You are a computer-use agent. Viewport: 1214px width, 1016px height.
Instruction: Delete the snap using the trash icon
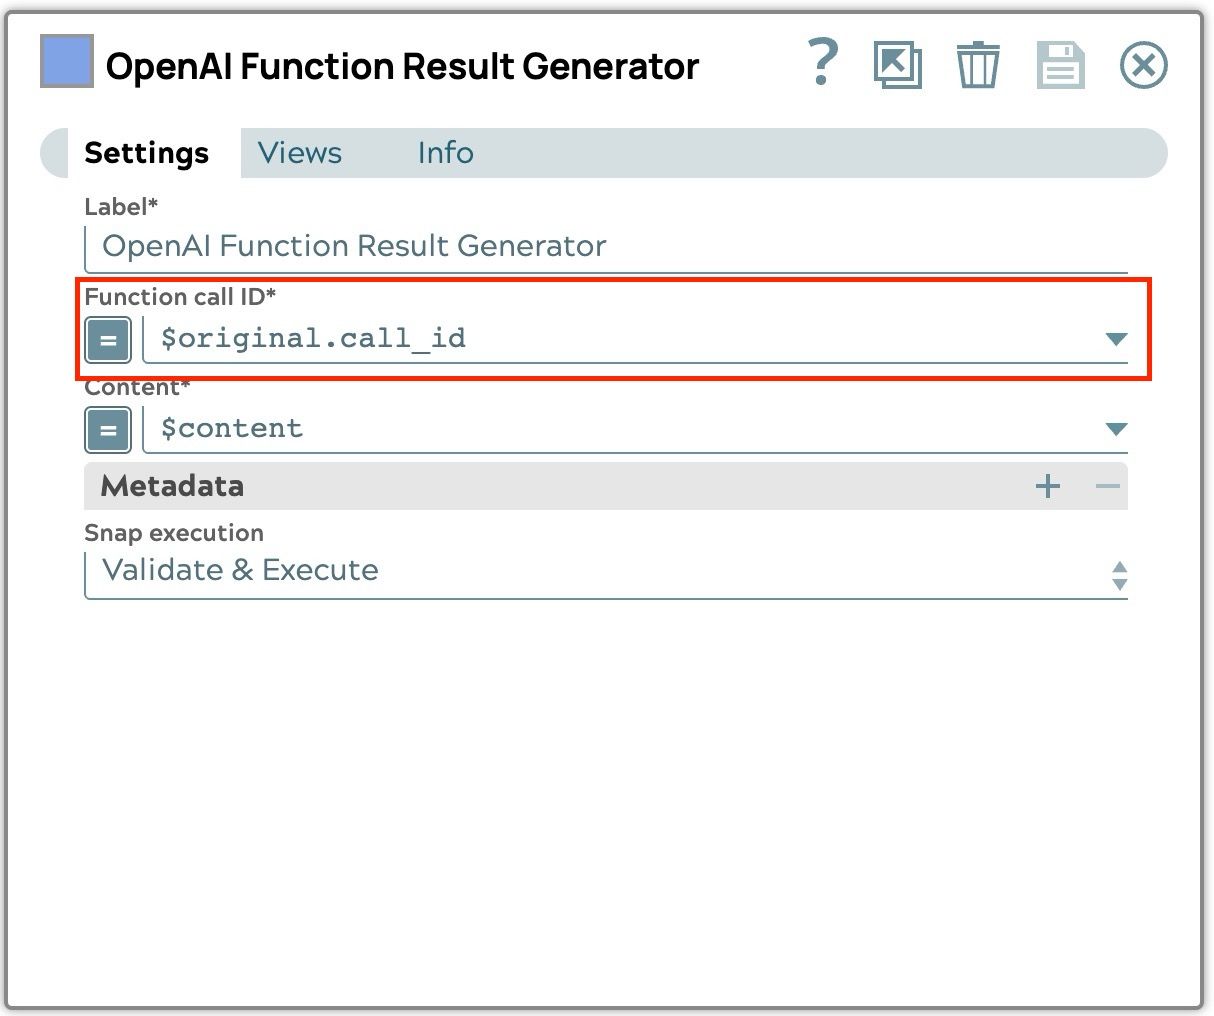click(977, 66)
